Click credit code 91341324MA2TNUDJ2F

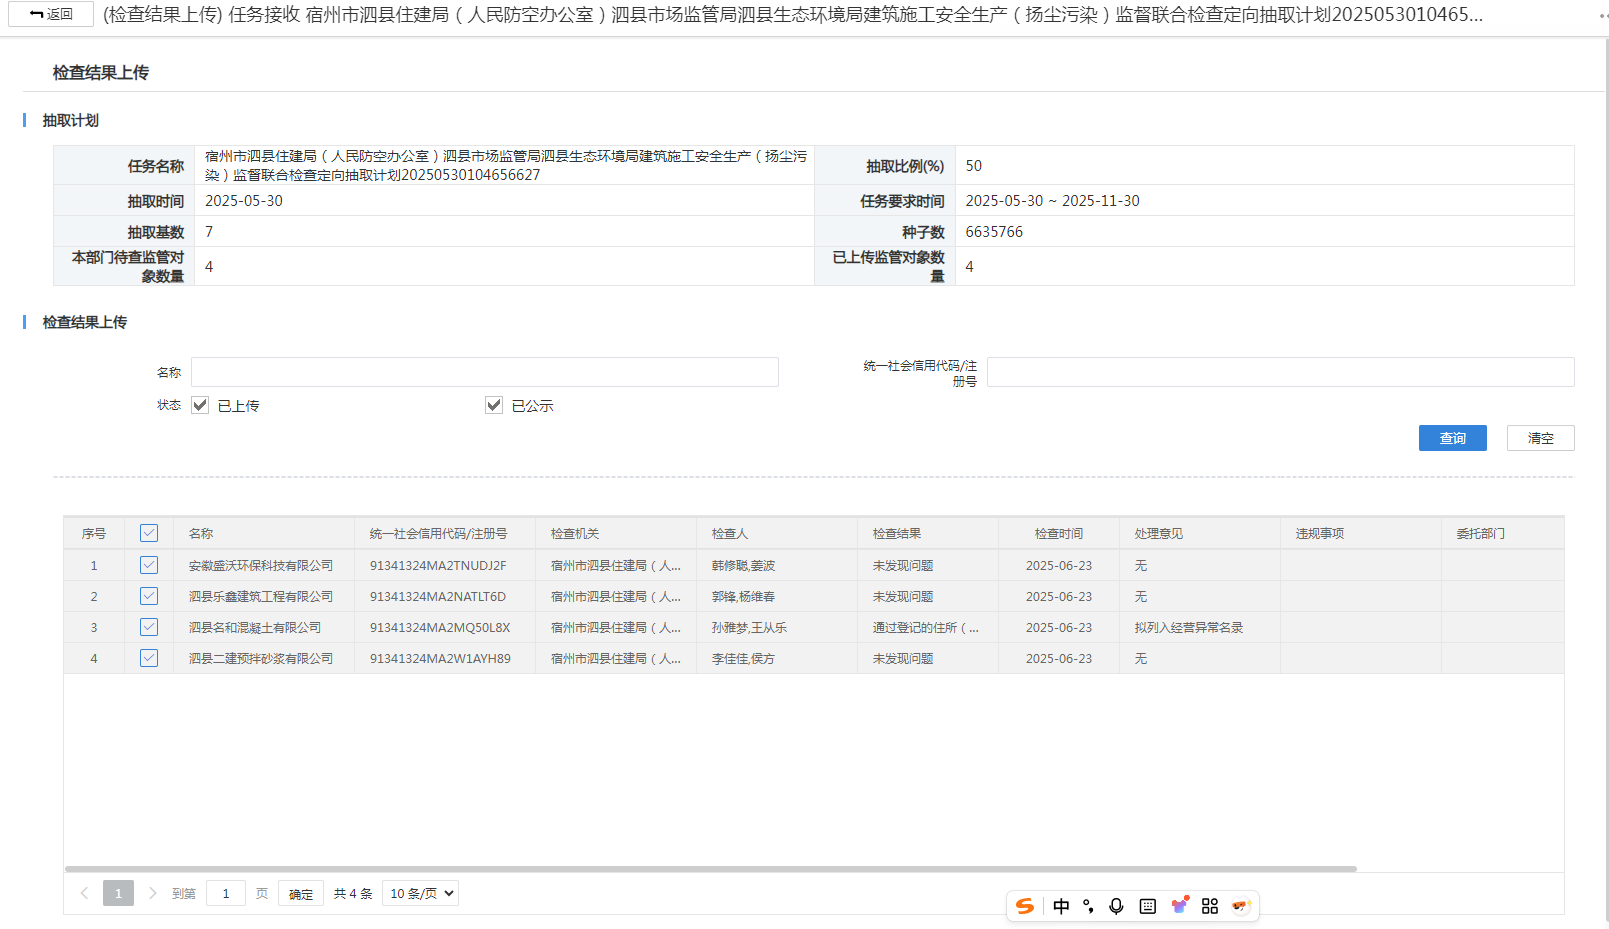pyautogui.click(x=438, y=565)
